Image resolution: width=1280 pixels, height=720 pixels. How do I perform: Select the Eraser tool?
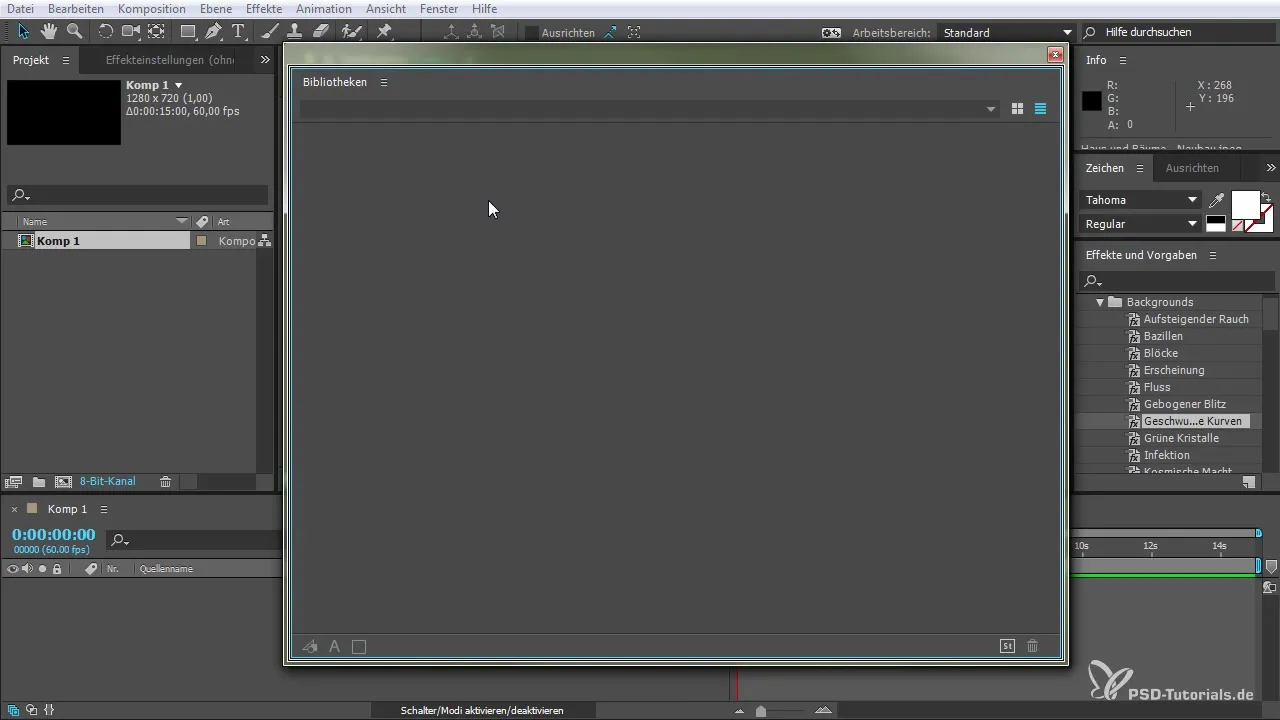click(x=321, y=32)
